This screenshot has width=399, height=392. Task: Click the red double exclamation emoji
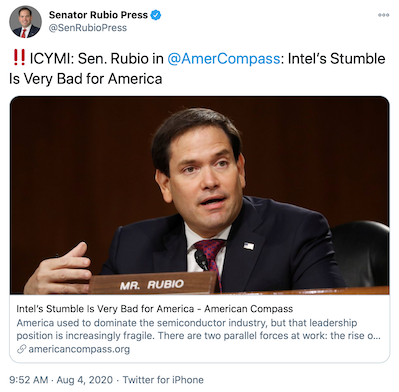[19, 57]
